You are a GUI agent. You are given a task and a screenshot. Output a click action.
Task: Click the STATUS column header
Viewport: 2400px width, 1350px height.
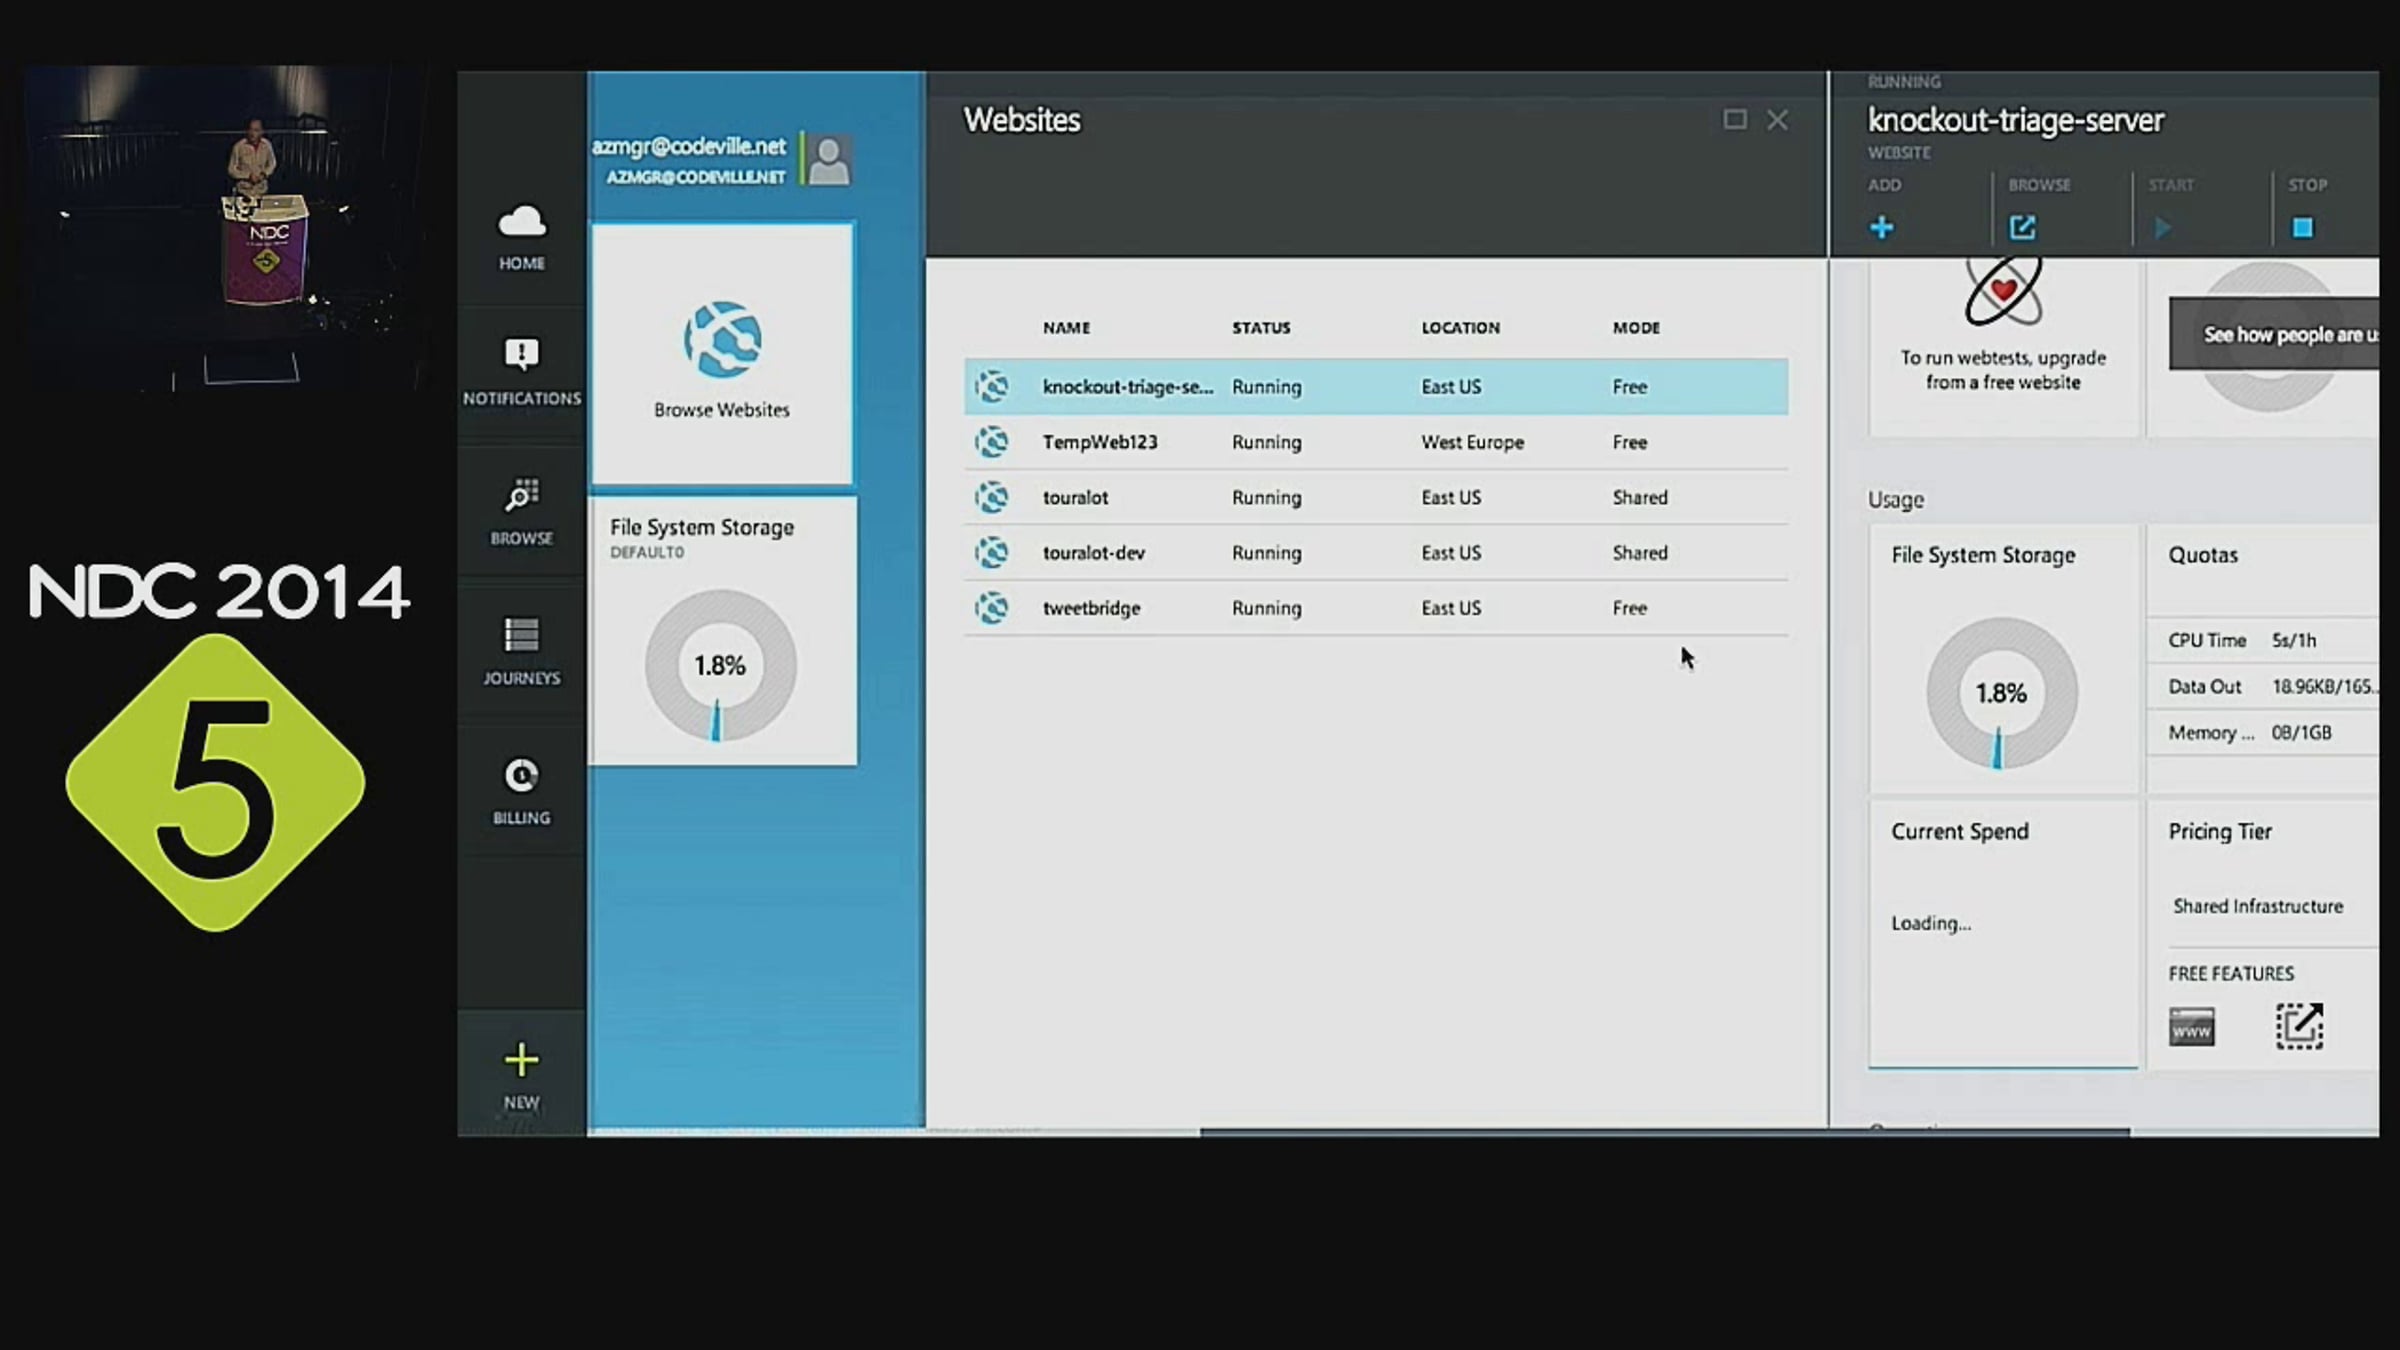(x=1261, y=328)
